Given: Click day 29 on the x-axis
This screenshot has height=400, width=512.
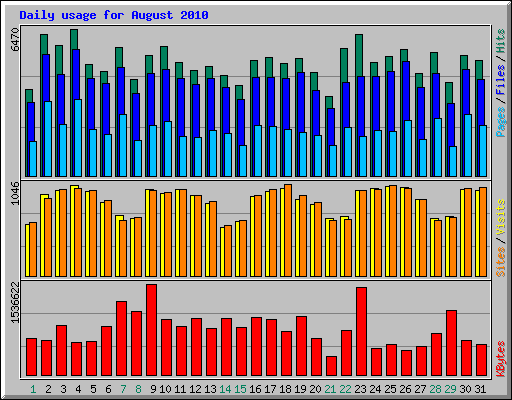Looking at the screenshot, I should (x=450, y=389).
